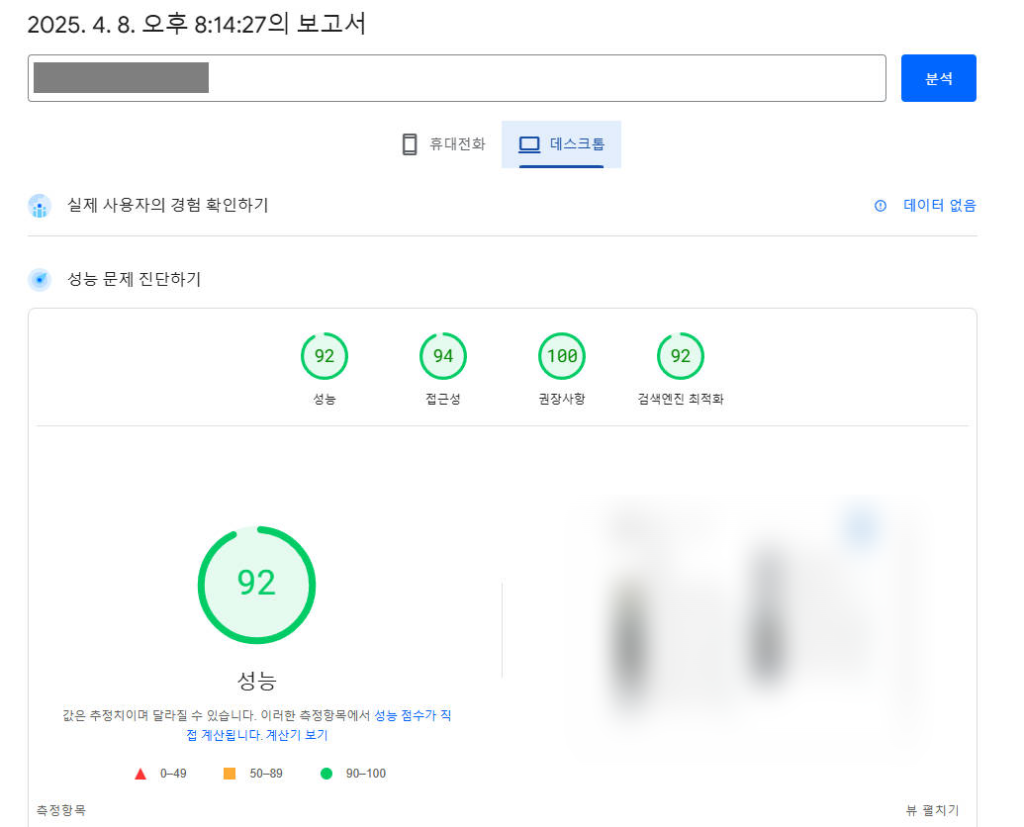Click the 뷰 펼치기 expander
The width and height of the screenshot is (1024, 827).
coord(932,811)
